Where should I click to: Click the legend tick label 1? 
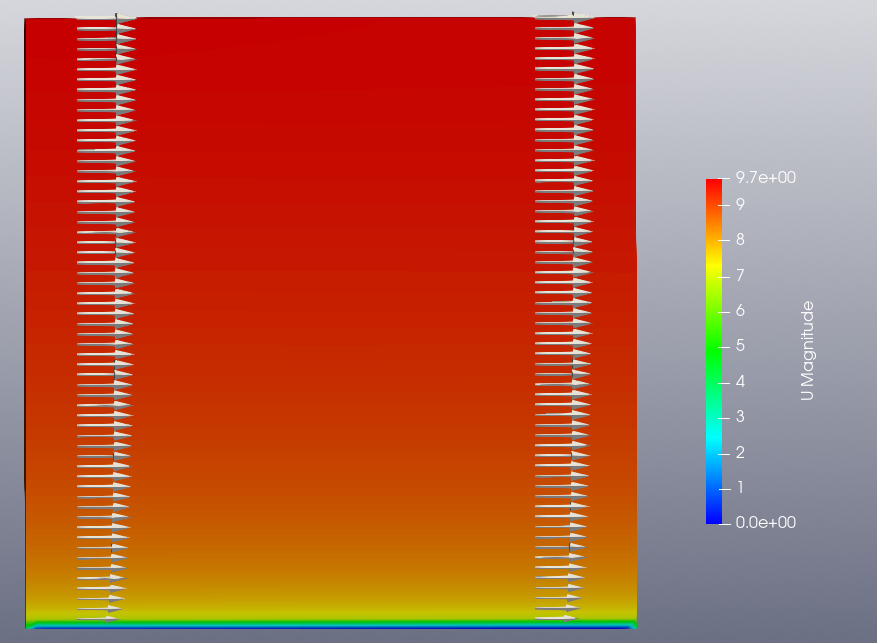tap(740, 488)
